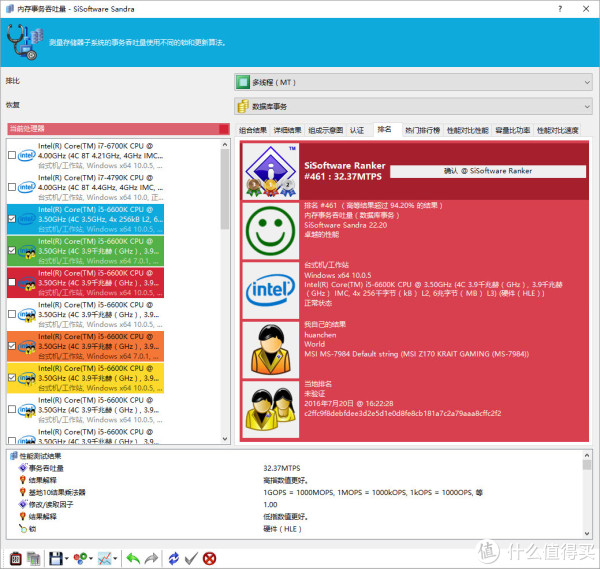Click the results panel scrollbar thumb
Image resolution: width=600 pixels, height=569 pixels.
tap(587, 465)
